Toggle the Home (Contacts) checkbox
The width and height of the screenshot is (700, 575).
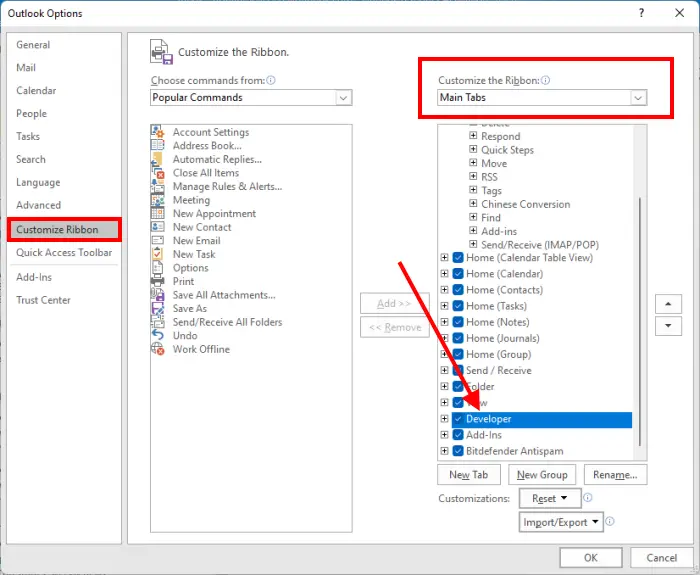[x=458, y=290]
